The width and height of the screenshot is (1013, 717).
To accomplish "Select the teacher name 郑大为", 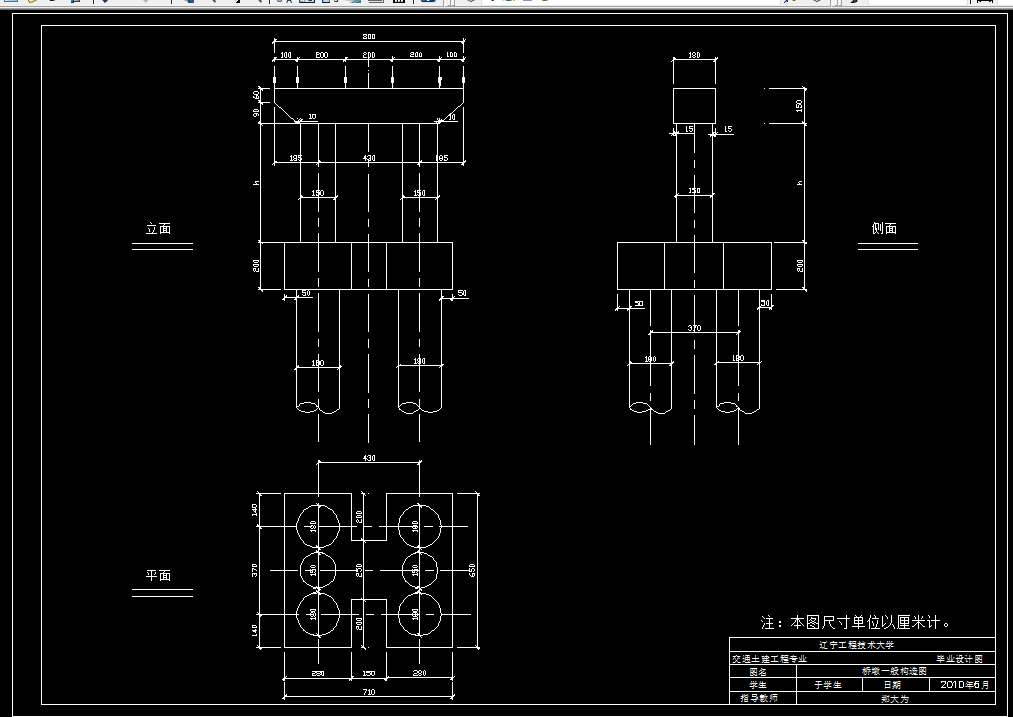I will [895, 699].
